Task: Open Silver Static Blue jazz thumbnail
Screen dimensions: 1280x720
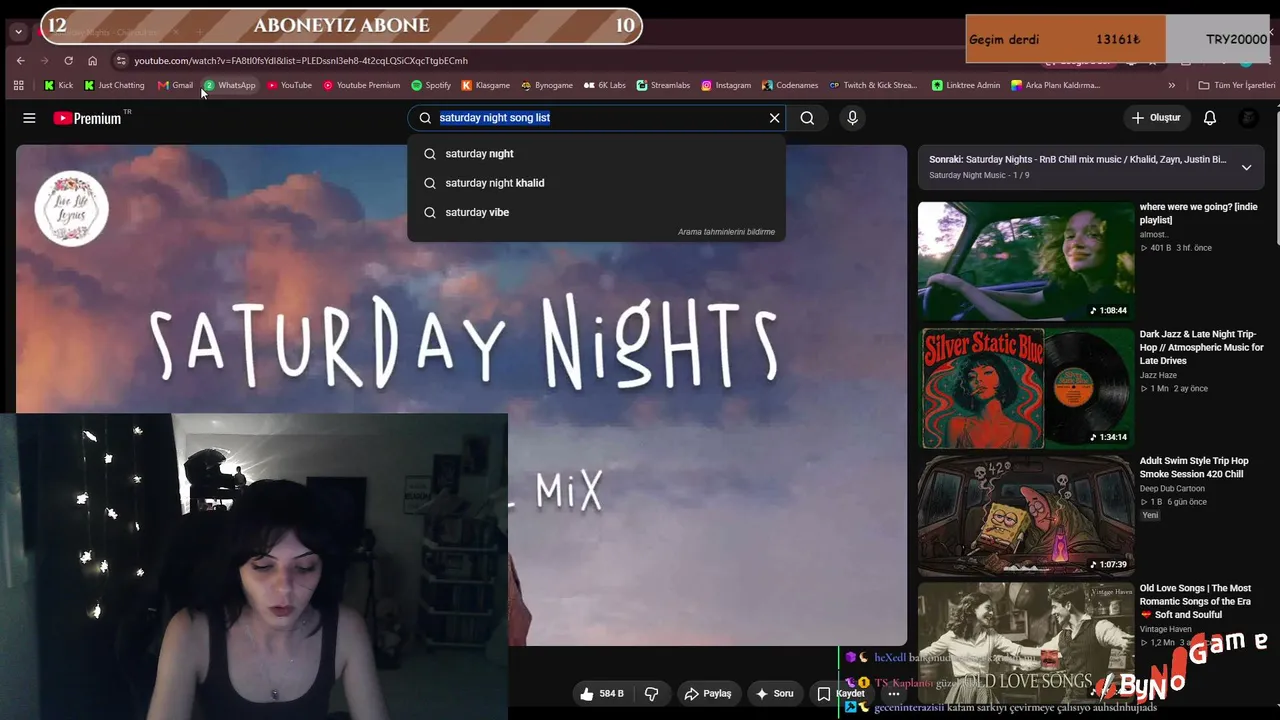Action: [x=1026, y=388]
